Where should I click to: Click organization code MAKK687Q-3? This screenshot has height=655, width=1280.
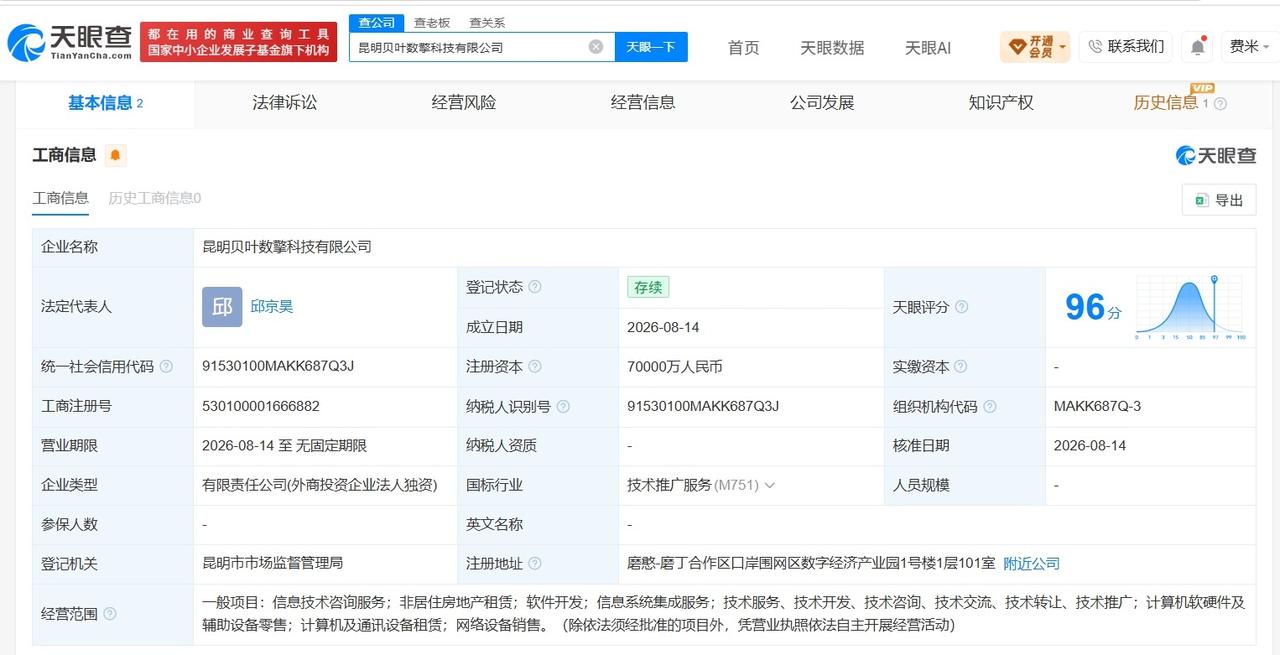pos(1097,407)
